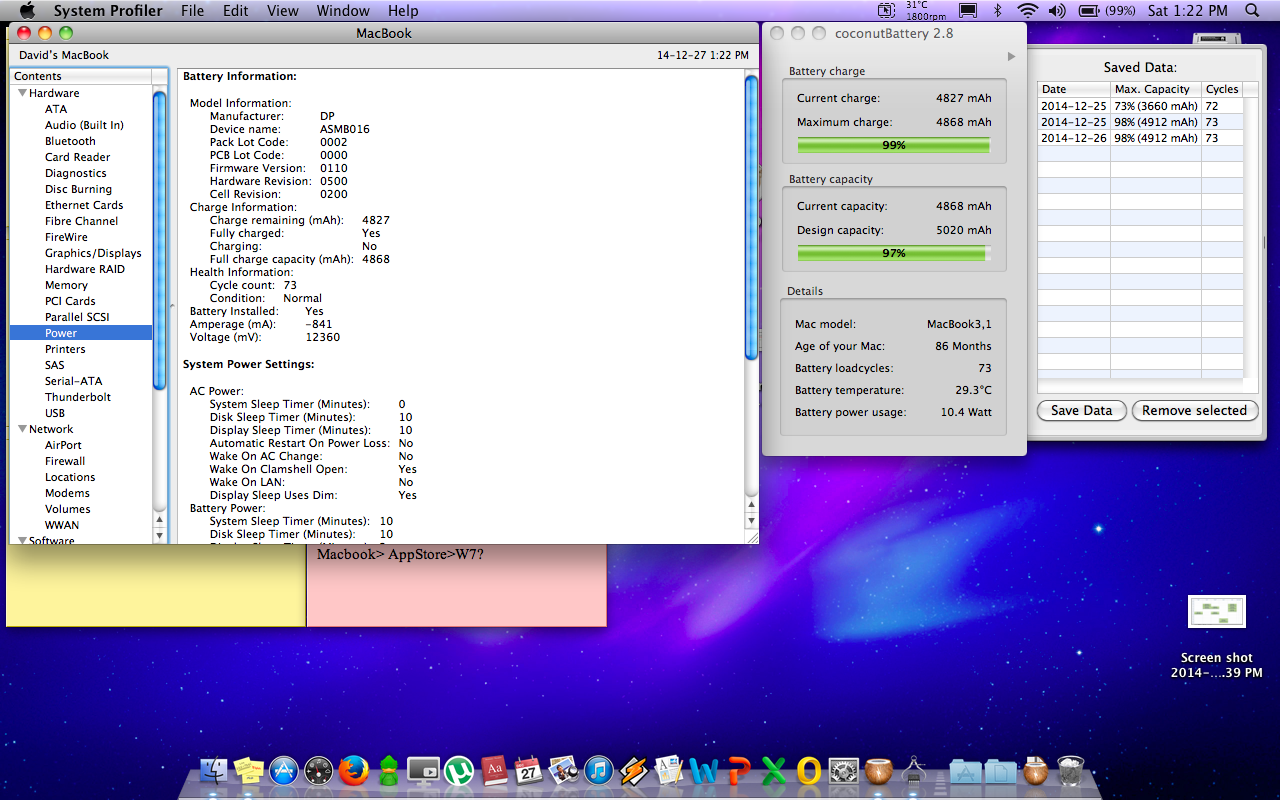Click the Remove selected button
Image resolution: width=1280 pixels, height=800 pixels.
[1194, 410]
